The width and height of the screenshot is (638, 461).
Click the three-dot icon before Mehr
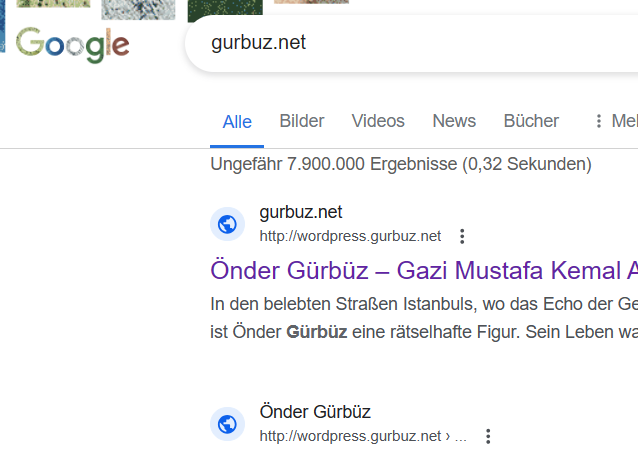[598, 121]
